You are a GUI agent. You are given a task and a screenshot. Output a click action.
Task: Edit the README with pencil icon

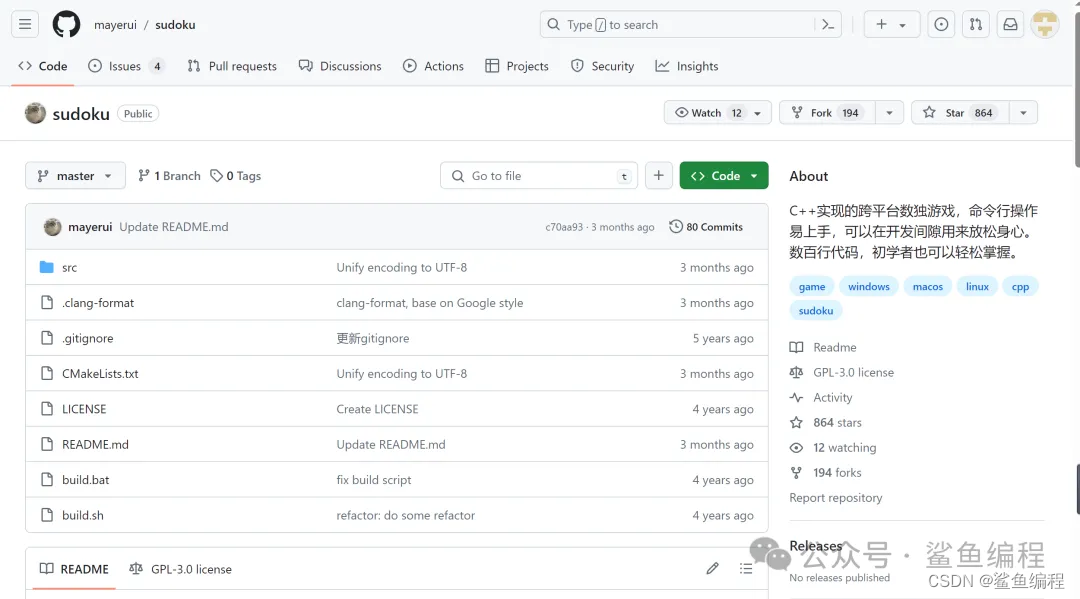click(x=712, y=569)
